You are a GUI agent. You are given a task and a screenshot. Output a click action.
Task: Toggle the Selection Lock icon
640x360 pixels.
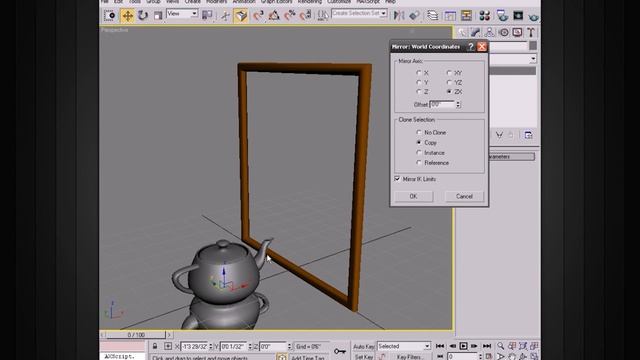pos(155,347)
